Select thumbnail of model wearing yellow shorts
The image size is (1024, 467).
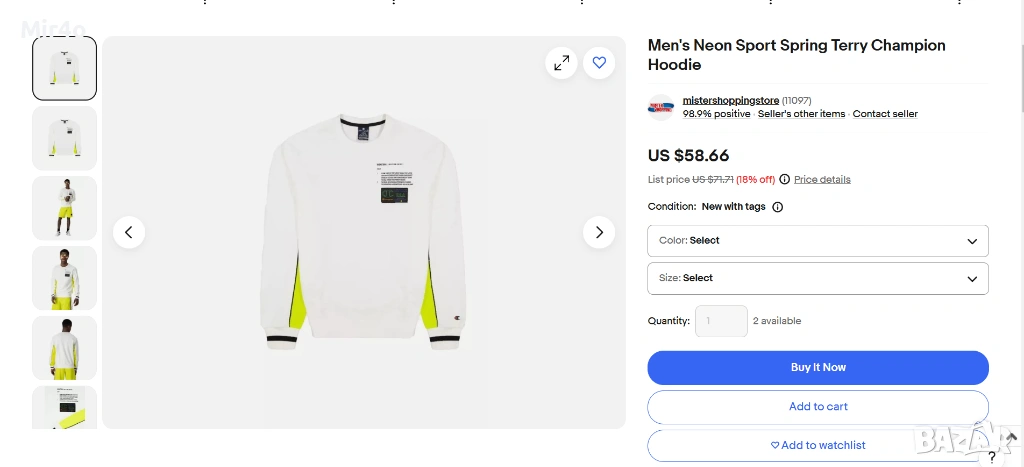(x=65, y=208)
